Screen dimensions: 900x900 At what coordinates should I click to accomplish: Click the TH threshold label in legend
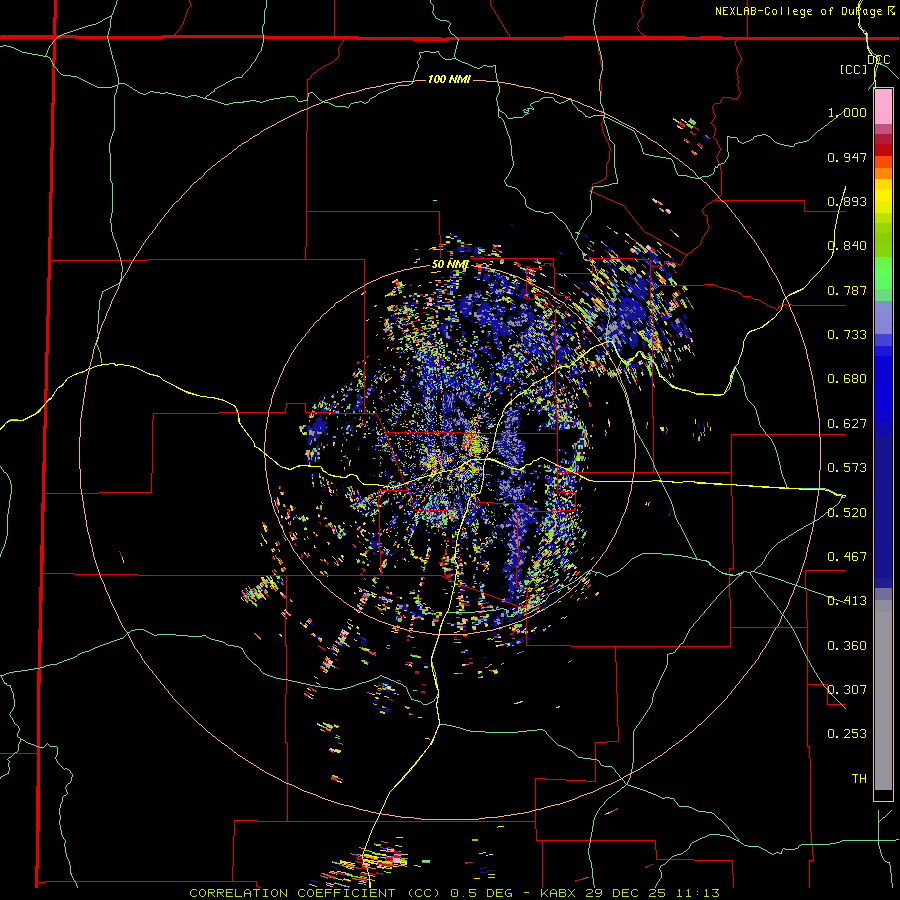pos(859,779)
